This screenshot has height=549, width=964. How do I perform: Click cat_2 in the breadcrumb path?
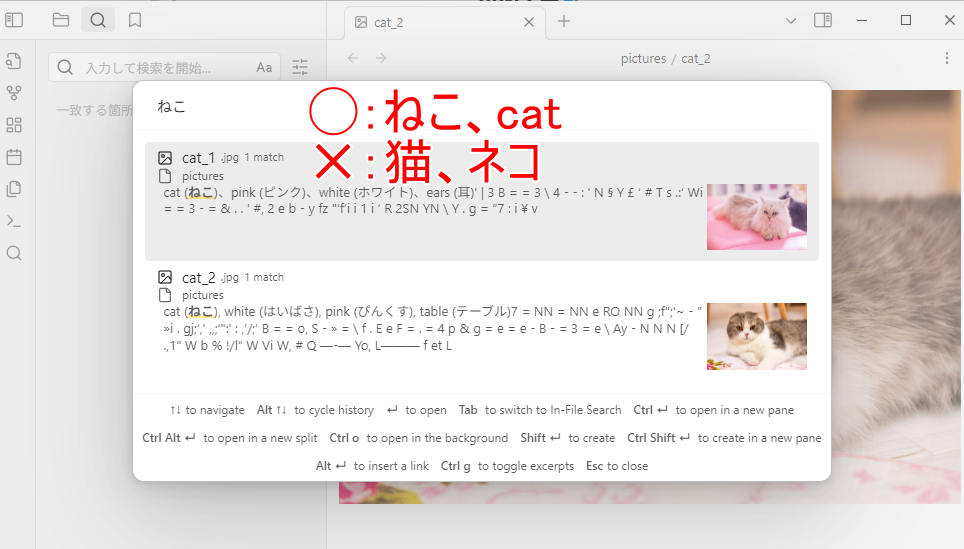point(695,58)
